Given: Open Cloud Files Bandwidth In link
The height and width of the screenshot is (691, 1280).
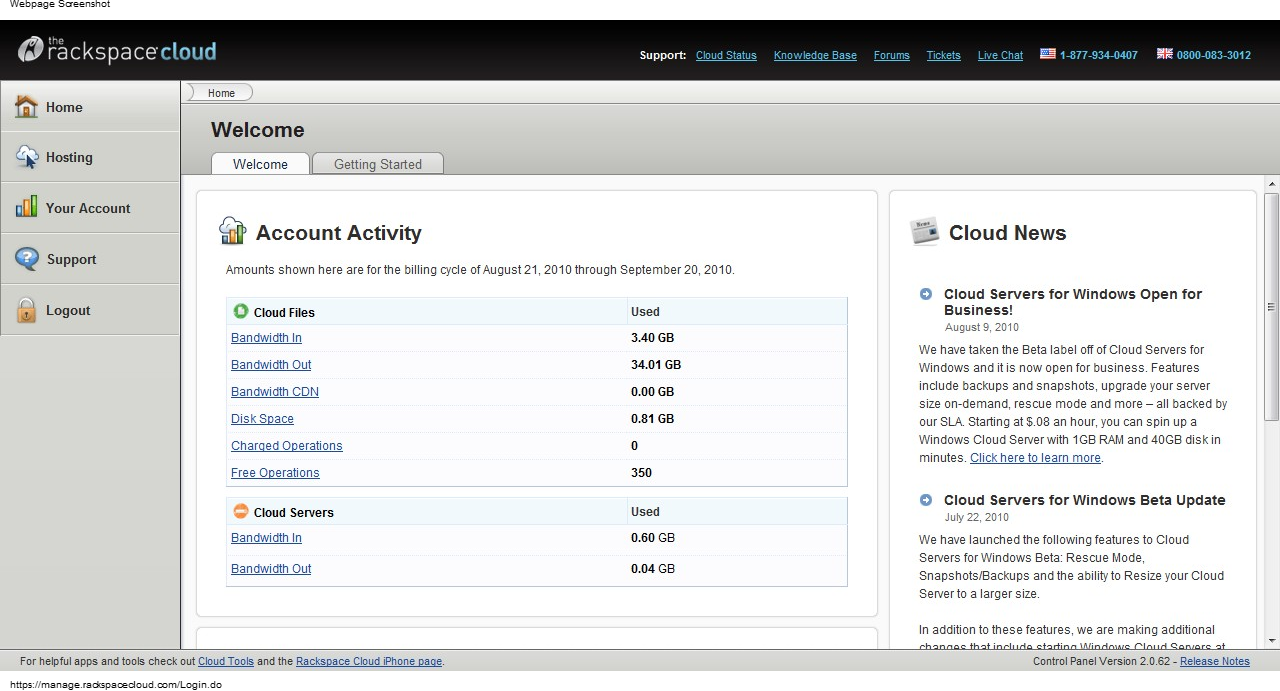Looking at the screenshot, I should (x=266, y=338).
